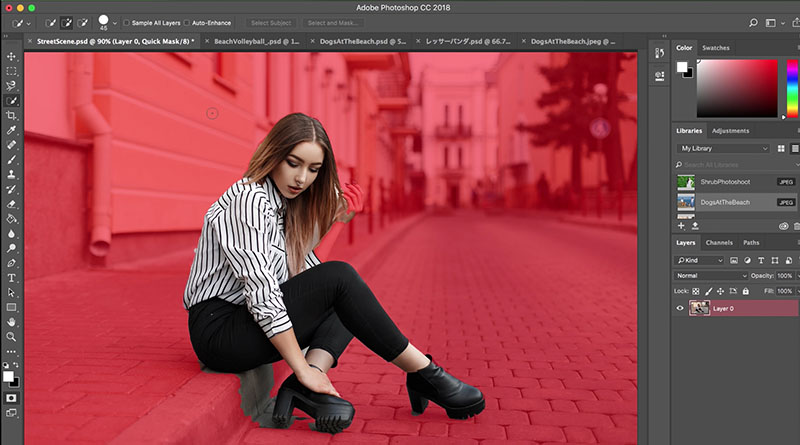
Task: Activate the Zoom tool
Action: [12, 337]
